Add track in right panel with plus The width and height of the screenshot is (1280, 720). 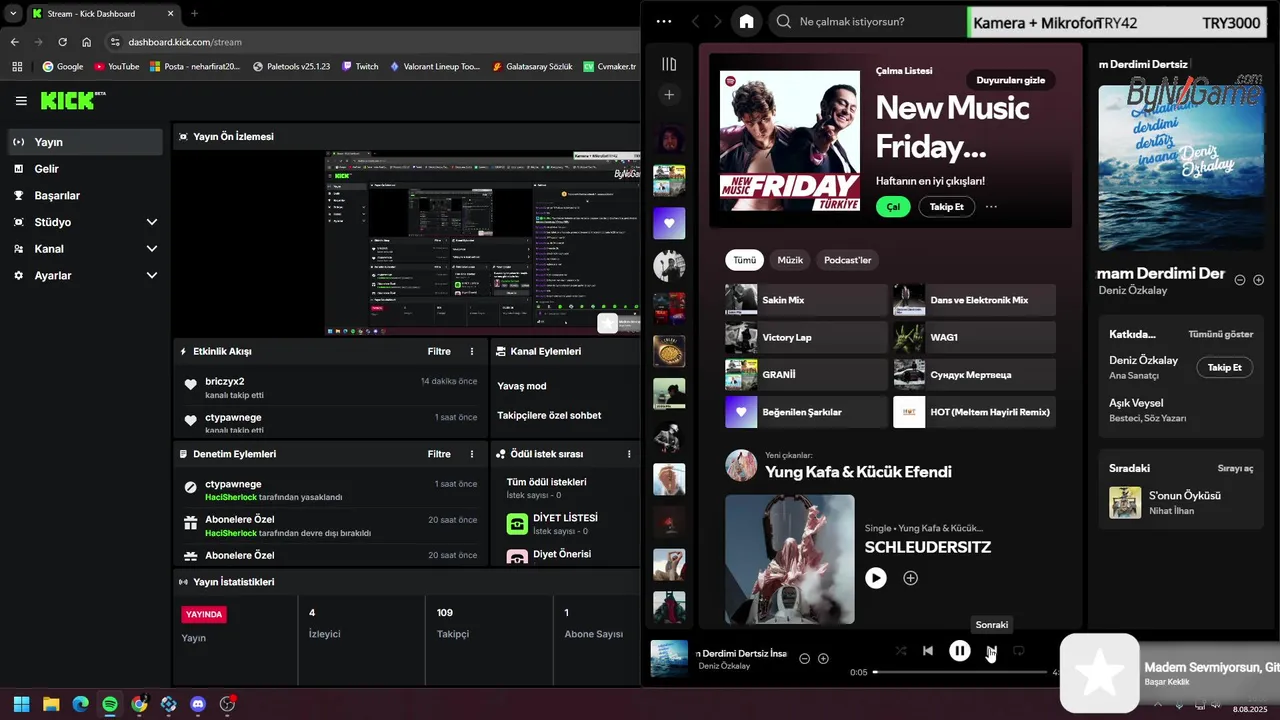tap(1258, 280)
